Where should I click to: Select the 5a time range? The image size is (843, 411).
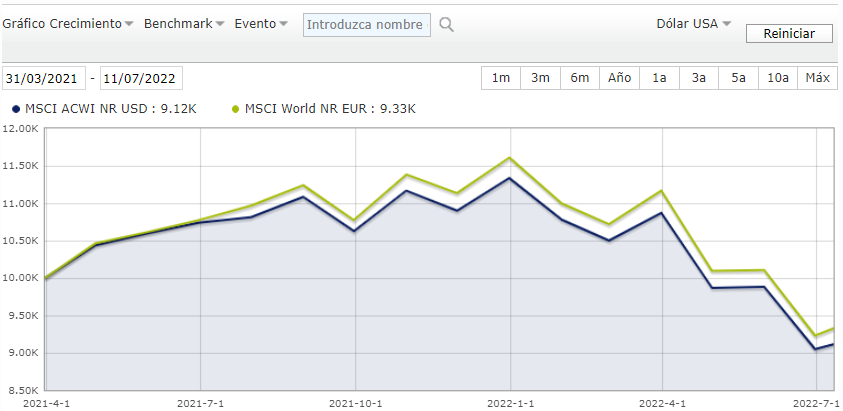(x=738, y=78)
